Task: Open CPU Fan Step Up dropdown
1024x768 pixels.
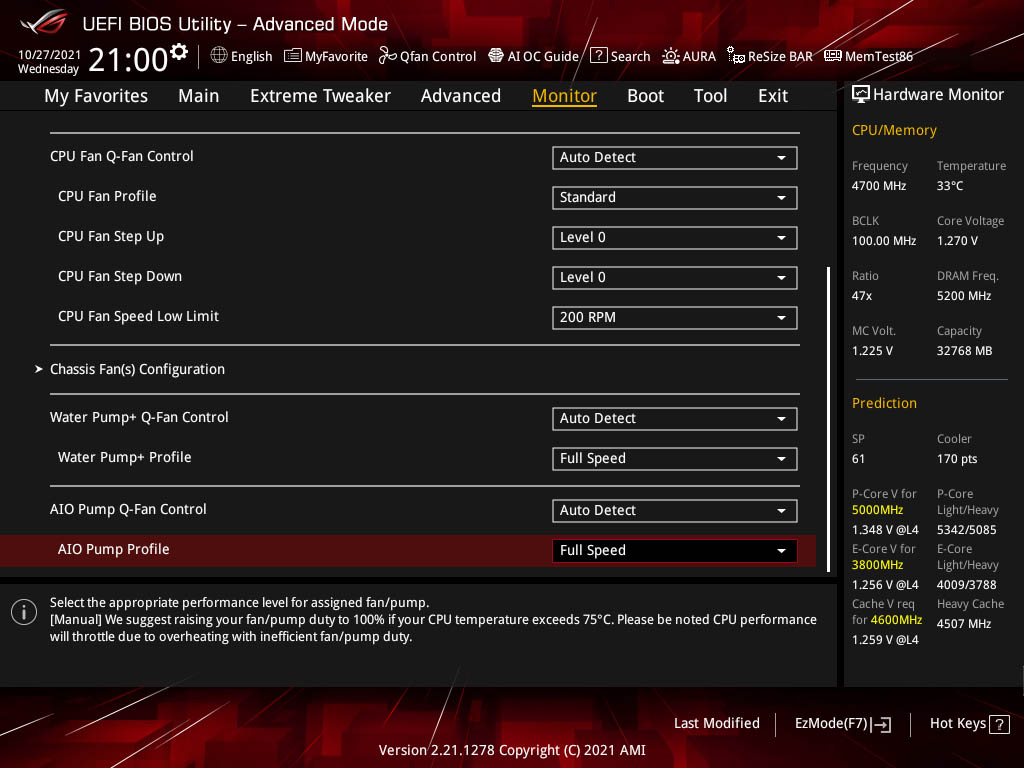Action: (x=674, y=238)
